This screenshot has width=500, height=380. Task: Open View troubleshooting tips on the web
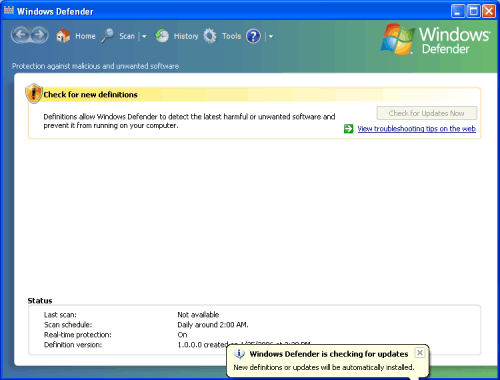point(417,129)
